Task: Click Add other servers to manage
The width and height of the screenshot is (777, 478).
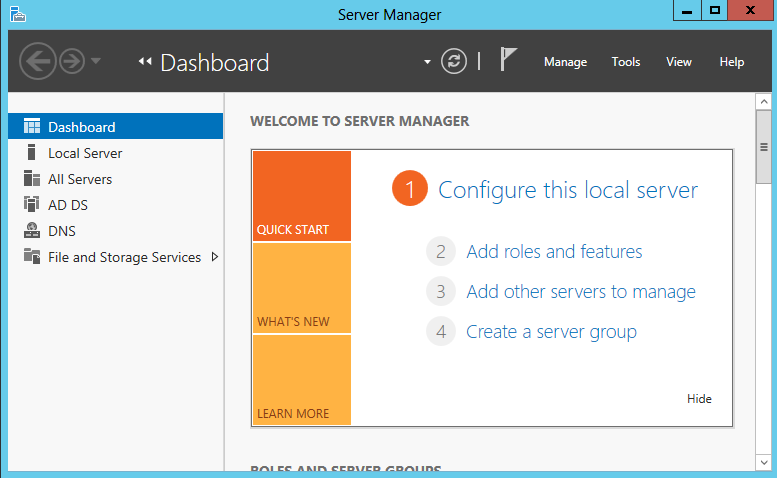Action: pyautogui.click(x=581, y=292)
